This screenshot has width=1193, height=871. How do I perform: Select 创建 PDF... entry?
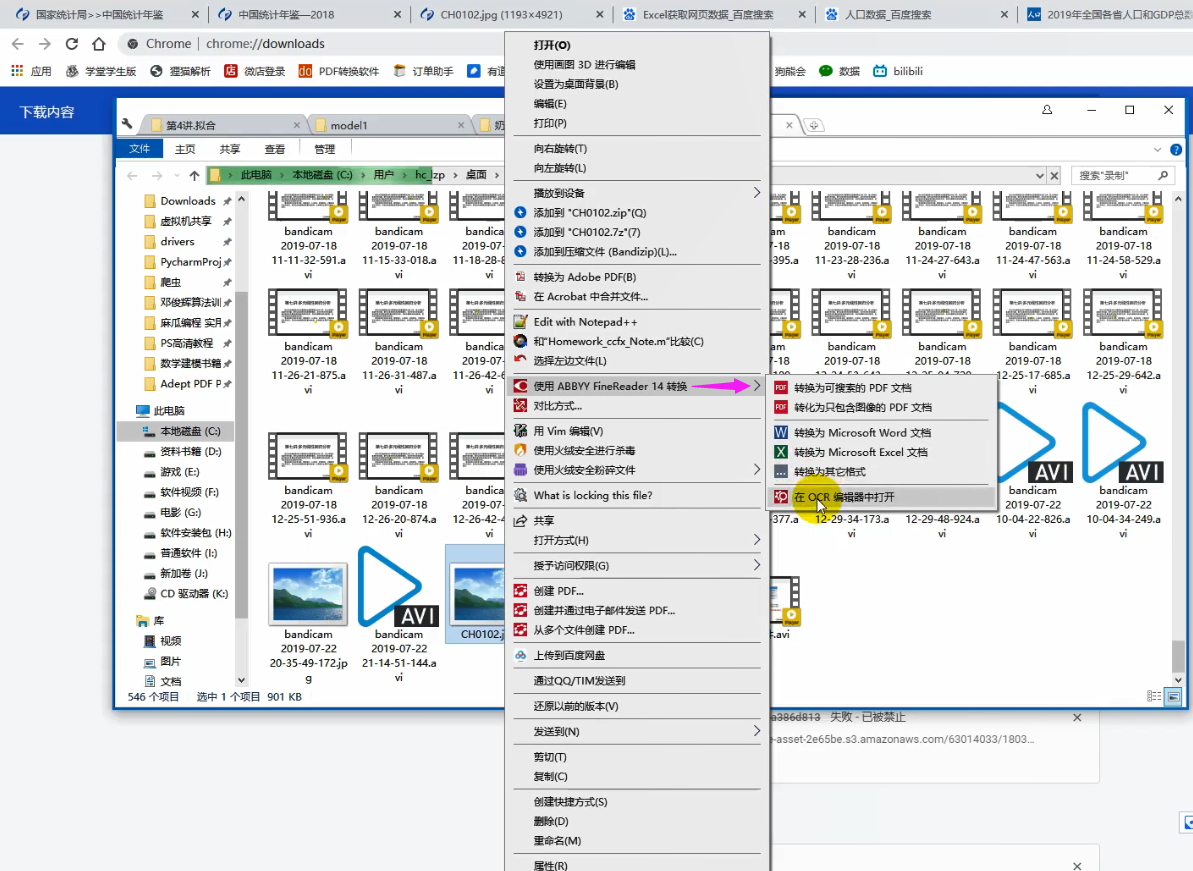pyautogui.click(x=558, y=590)
